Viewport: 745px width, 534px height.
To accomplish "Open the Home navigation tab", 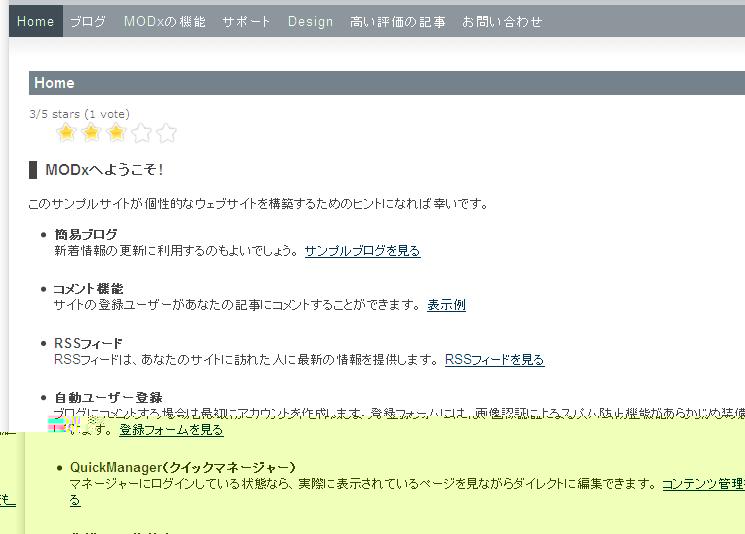I will pyautogui.click(x=36, y=21).
